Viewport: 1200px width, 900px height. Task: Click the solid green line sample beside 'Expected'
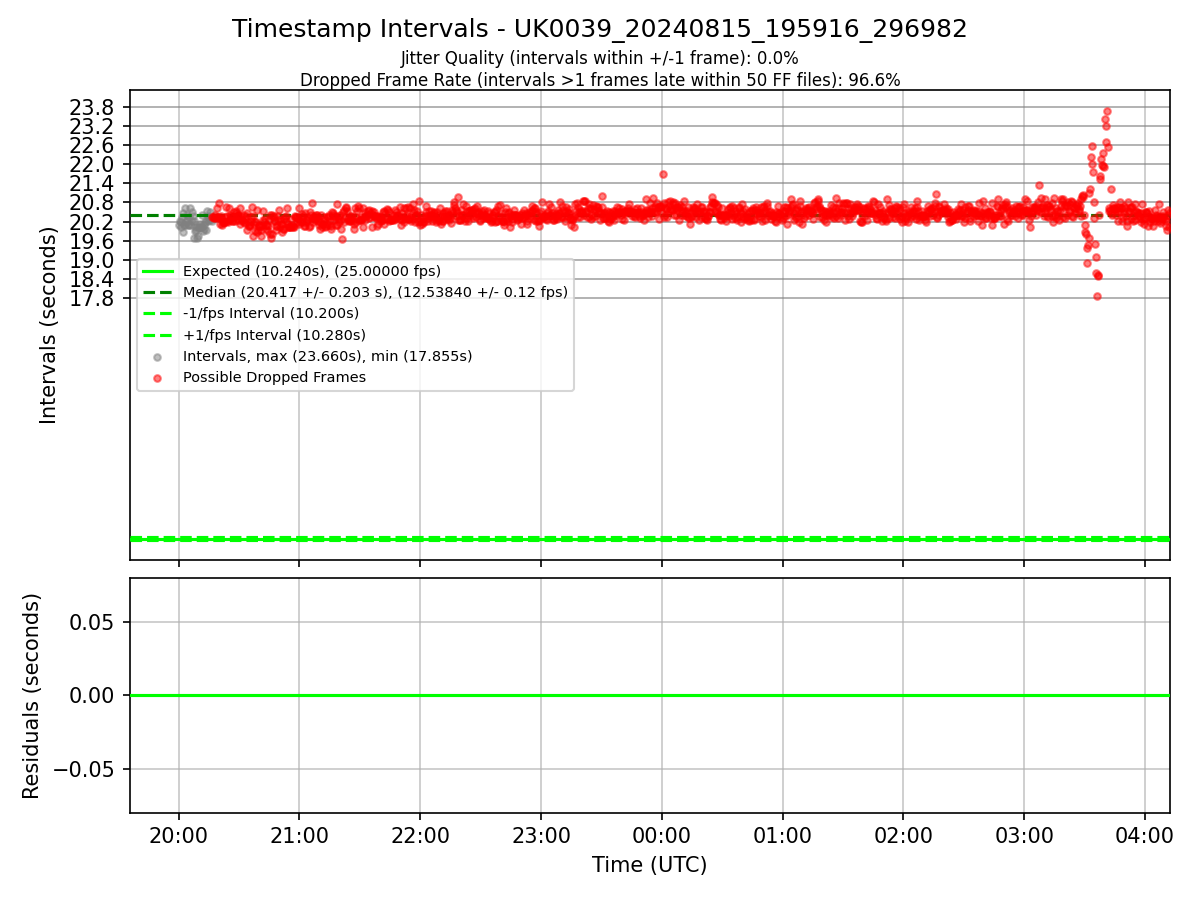(157, 271)
